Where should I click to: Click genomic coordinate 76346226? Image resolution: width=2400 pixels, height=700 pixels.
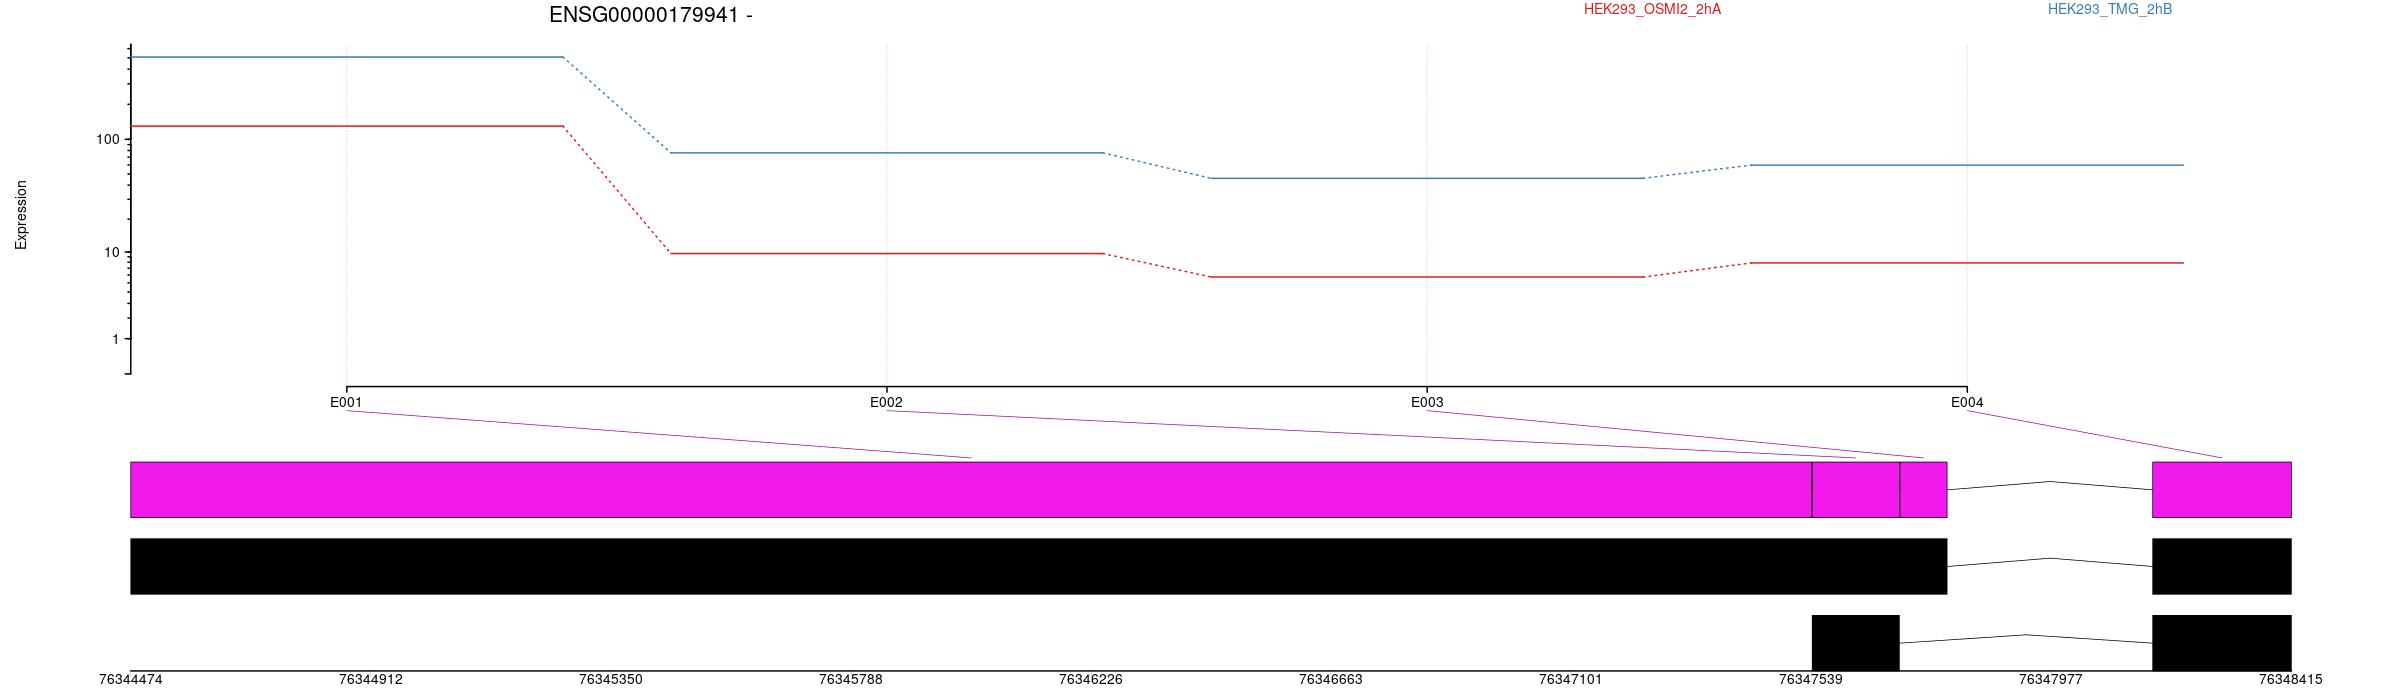1091,680
